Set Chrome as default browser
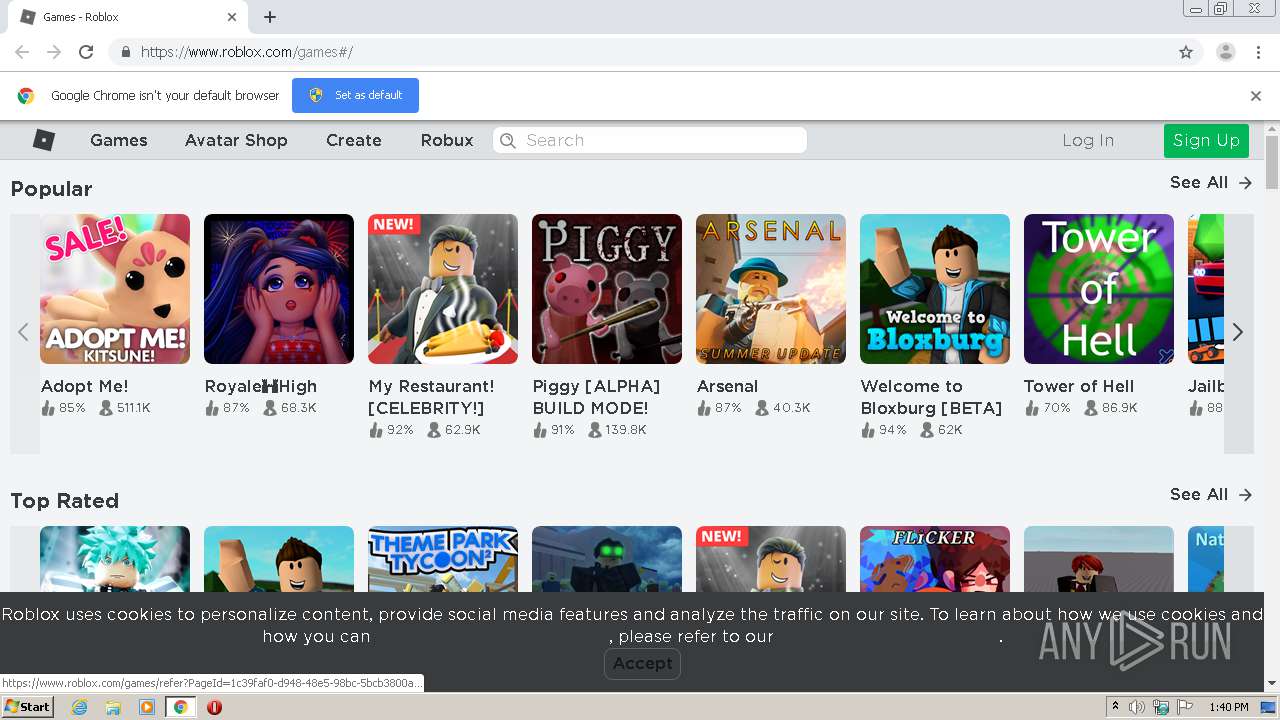 pos(355,95)
